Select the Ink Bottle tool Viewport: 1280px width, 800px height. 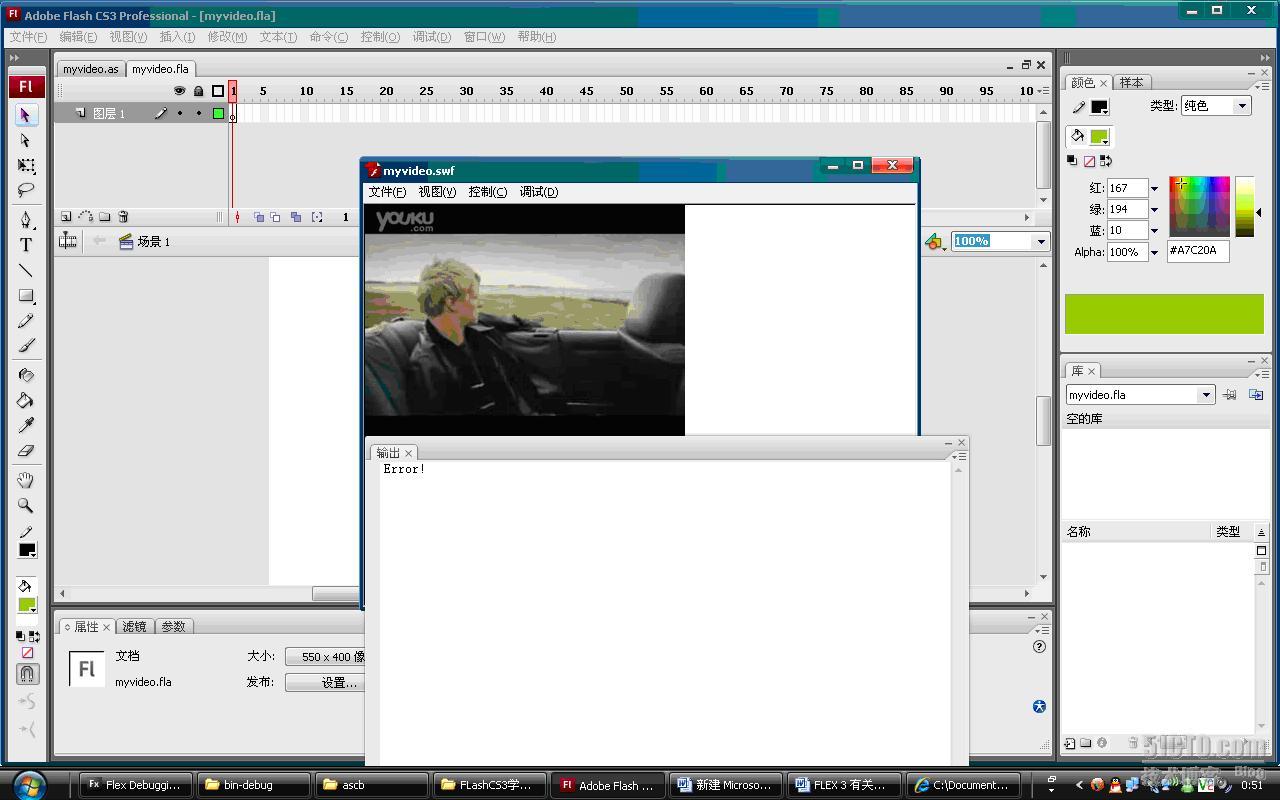pos(26,375)
